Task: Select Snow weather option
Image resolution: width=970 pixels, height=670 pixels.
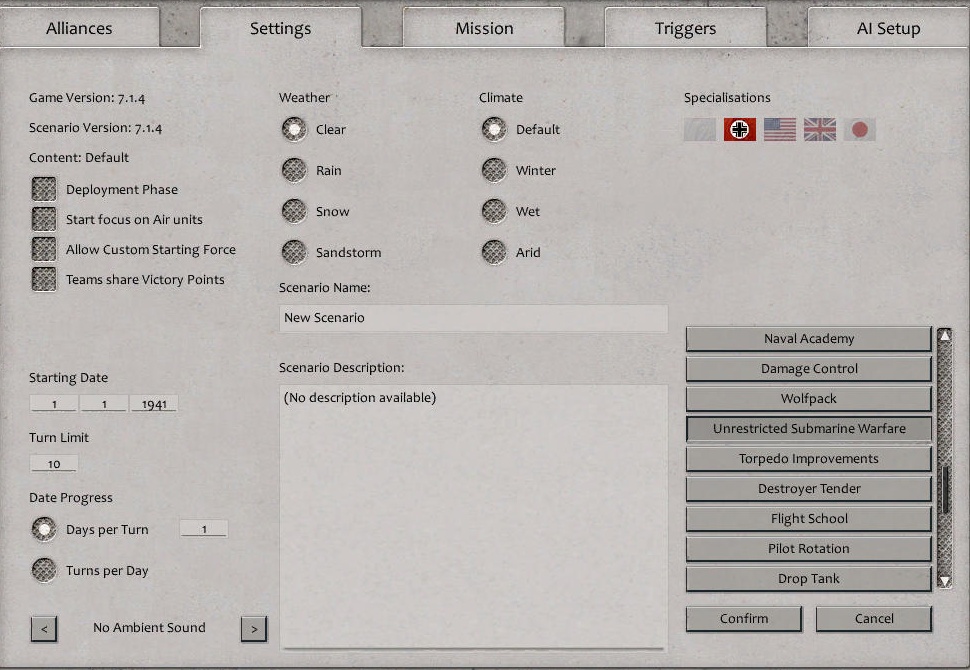Action: tap(294, 211)
